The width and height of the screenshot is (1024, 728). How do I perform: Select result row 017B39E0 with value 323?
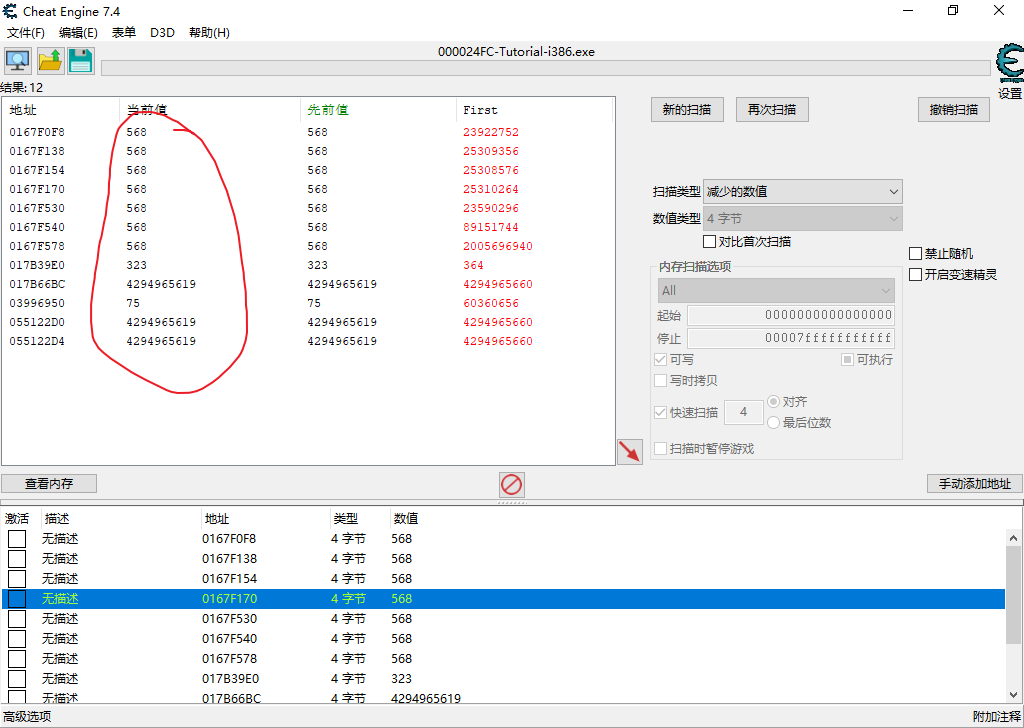pyautogui.click(x=308, y=265)
